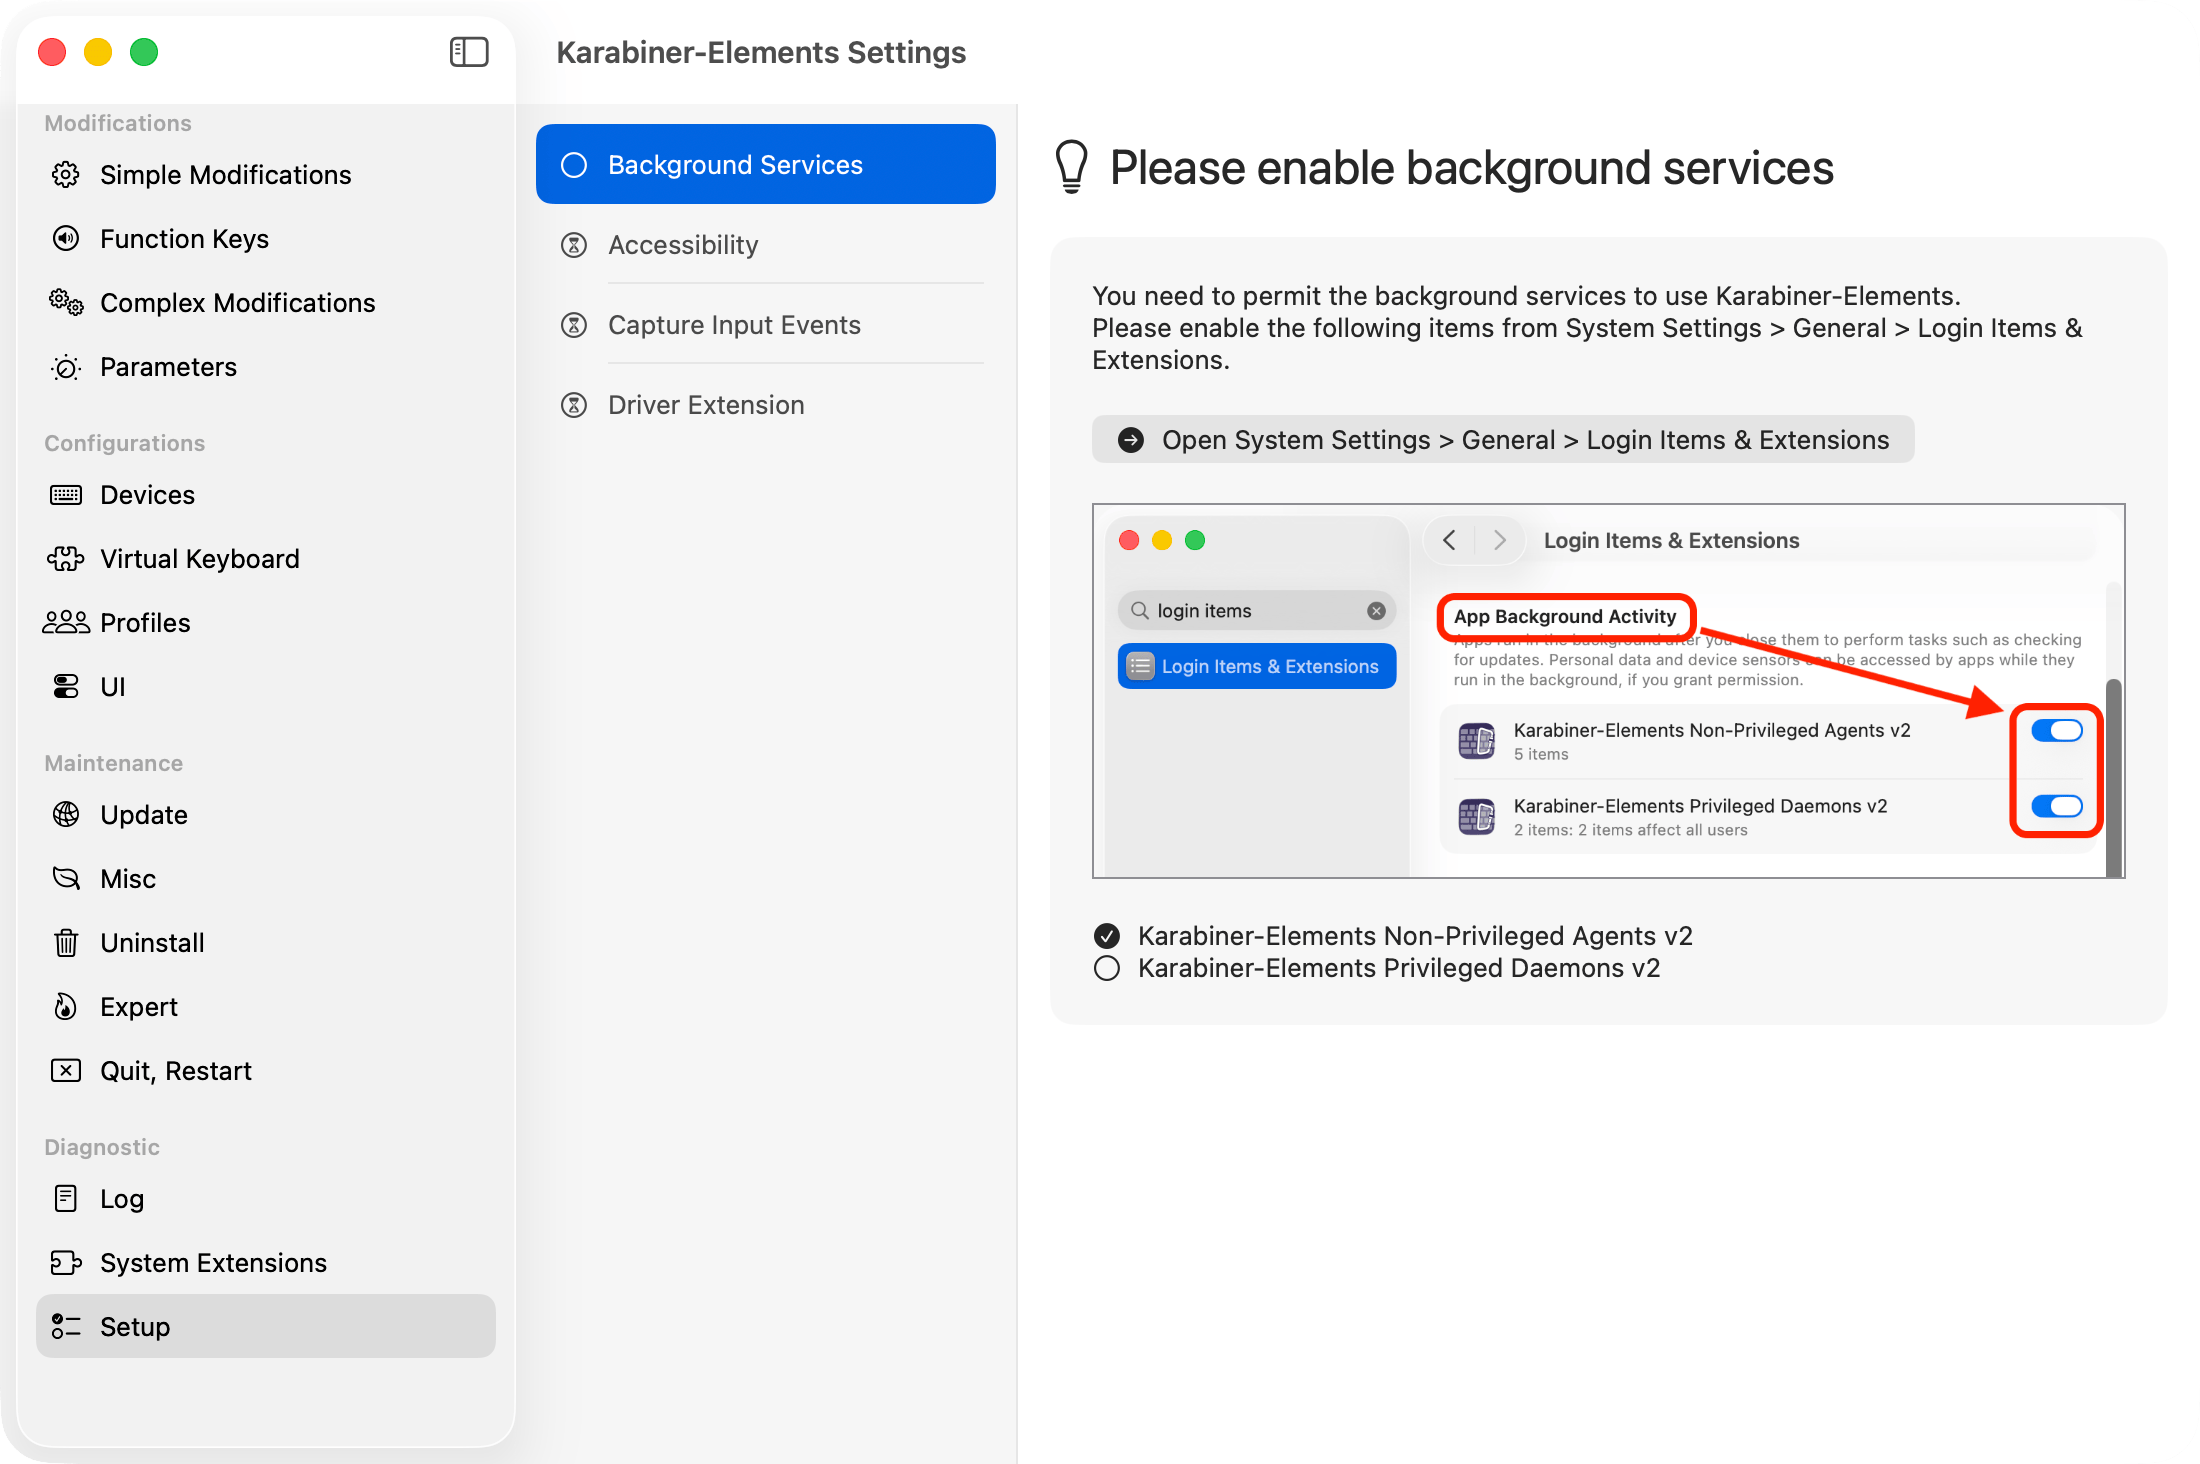The image size is (2200, 1464).
Task: Click the 'Configurations' section header
Action: pos(125,443)
